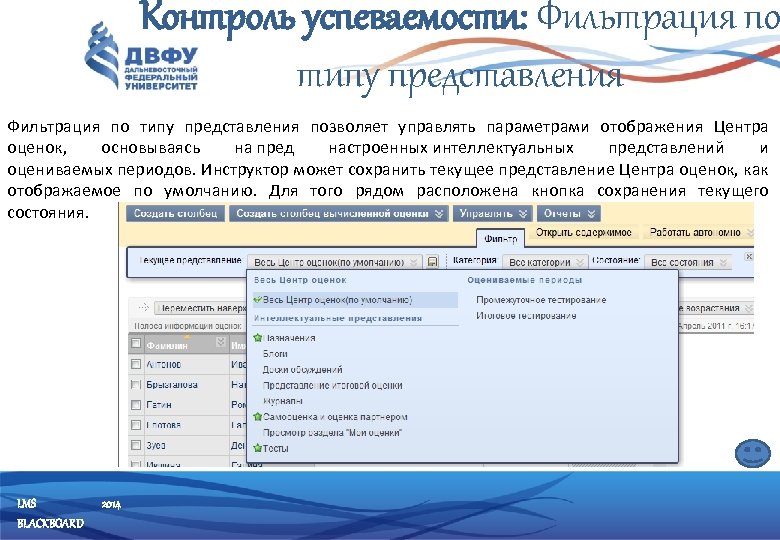Click the Интеллектуальные представления heading
This screenshot has height=540, width=780.
[x=338, y=318]
